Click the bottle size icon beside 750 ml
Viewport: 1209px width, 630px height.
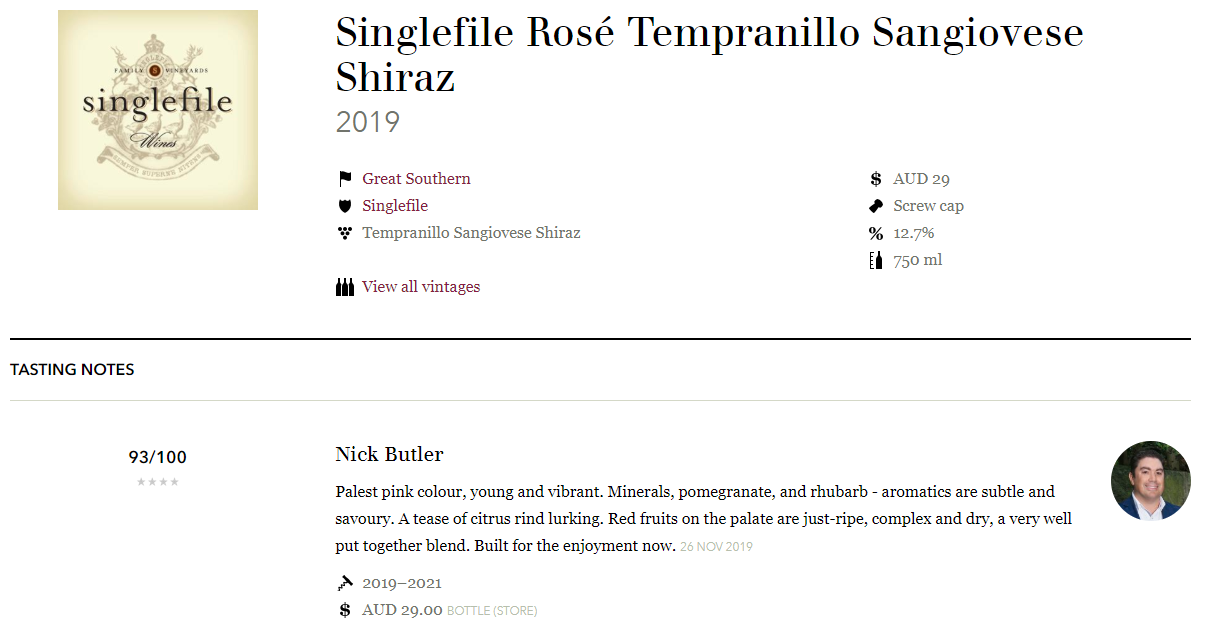click(876, 260)
